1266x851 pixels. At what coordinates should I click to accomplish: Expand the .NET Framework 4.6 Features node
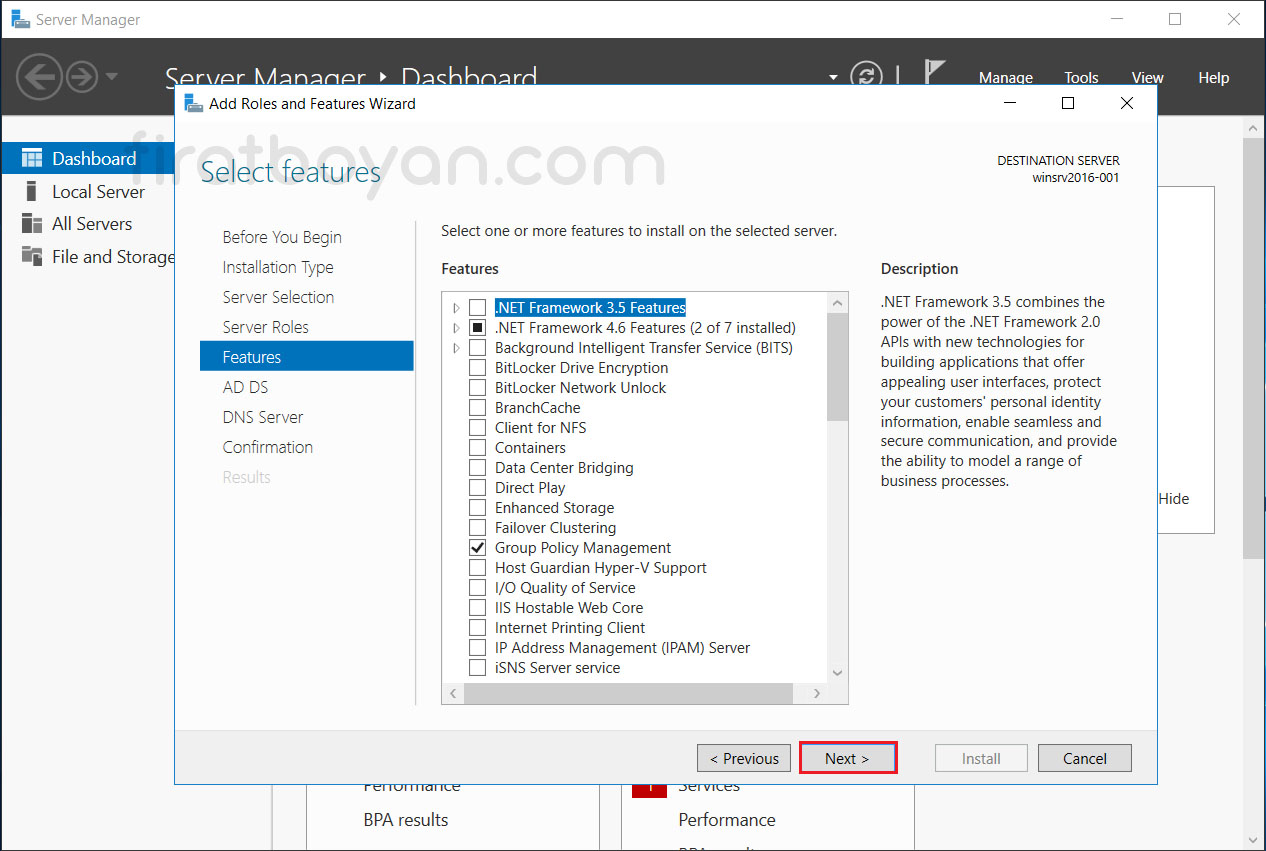(x=457, y=328)
